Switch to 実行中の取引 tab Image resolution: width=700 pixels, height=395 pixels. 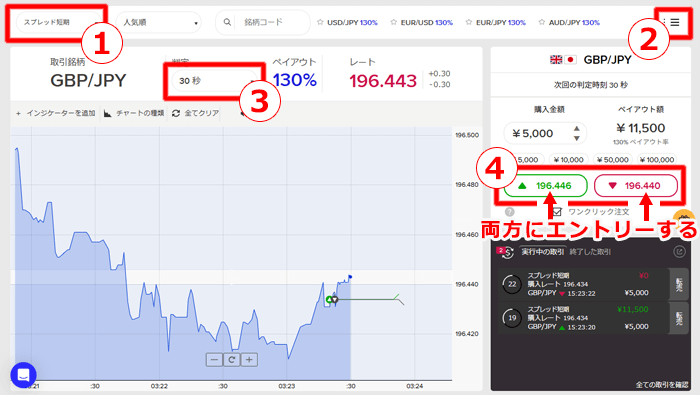point(543,252)
